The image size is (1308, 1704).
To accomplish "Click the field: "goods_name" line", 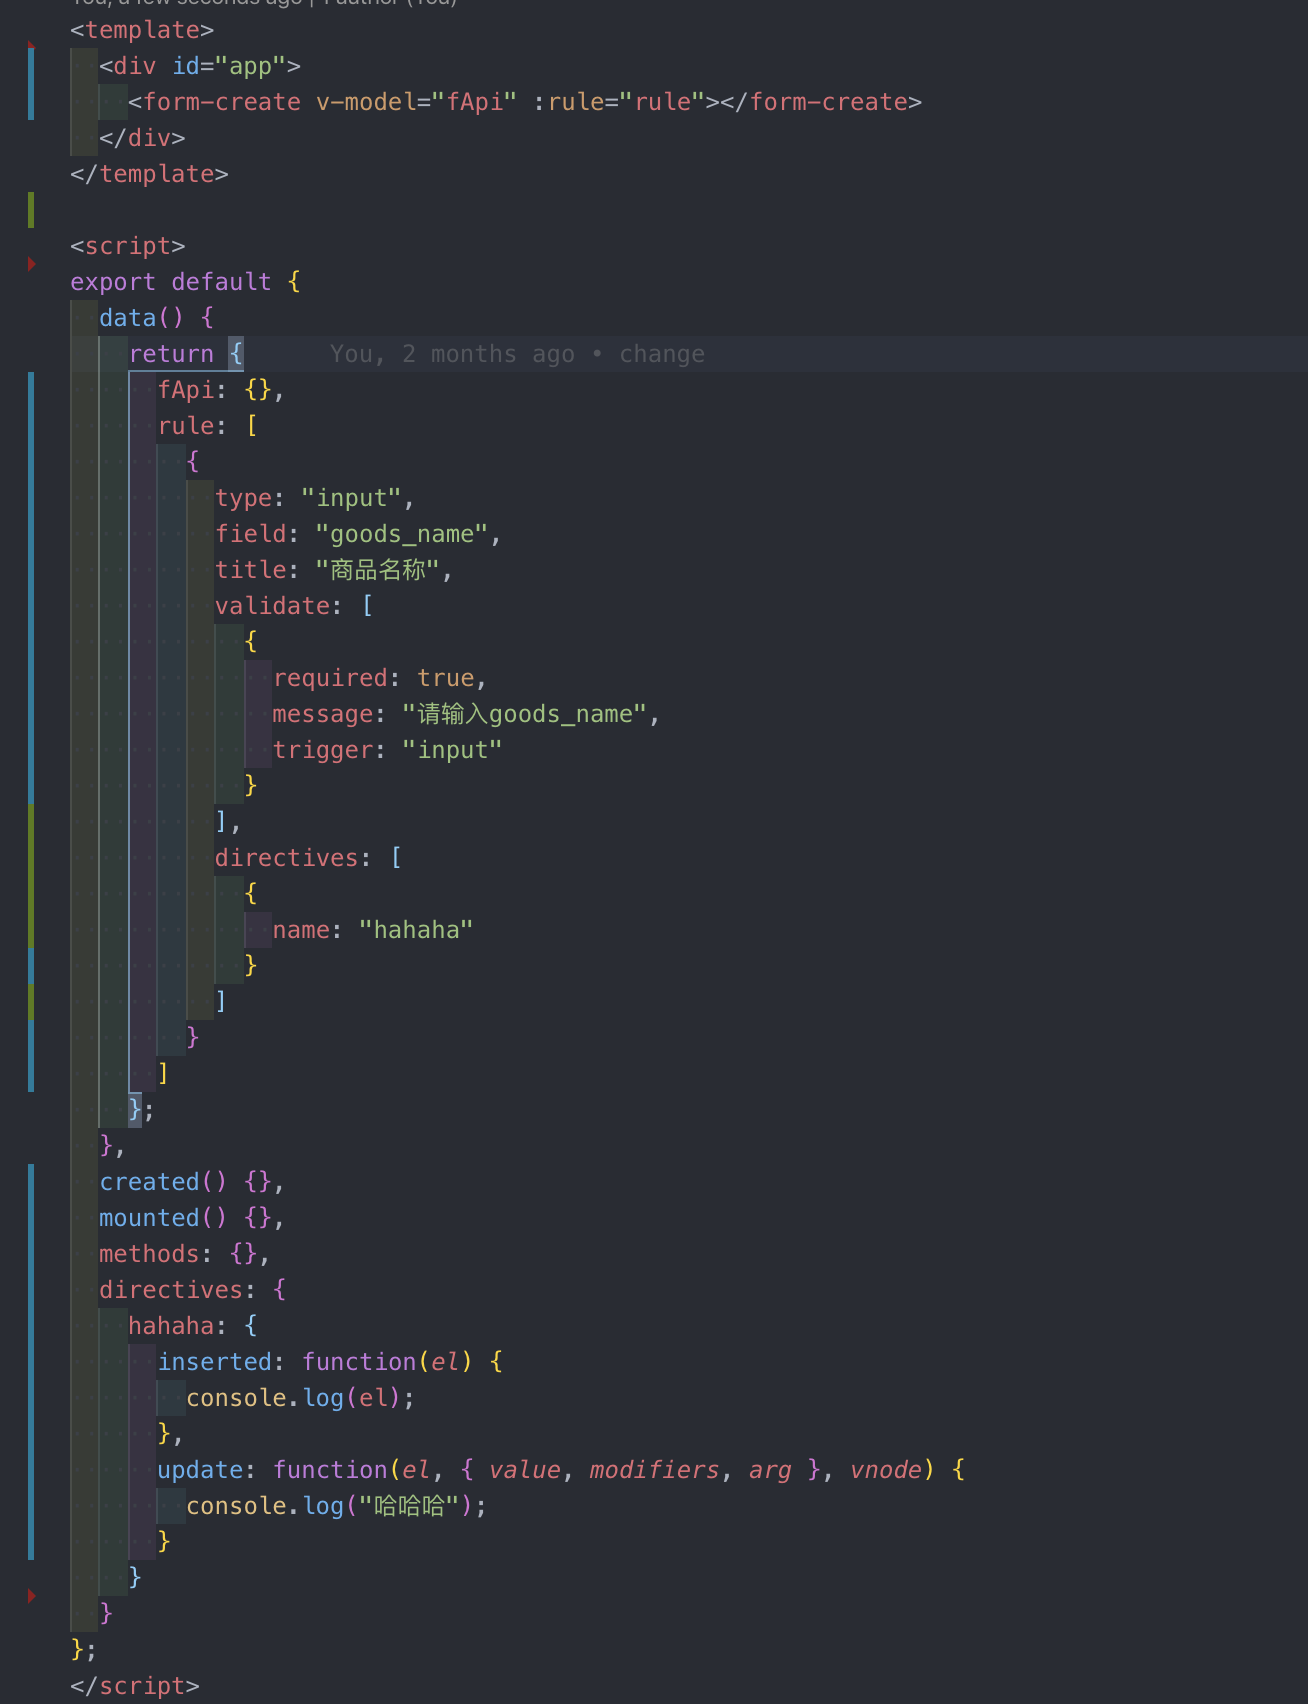I will click(x=358, y=534).
